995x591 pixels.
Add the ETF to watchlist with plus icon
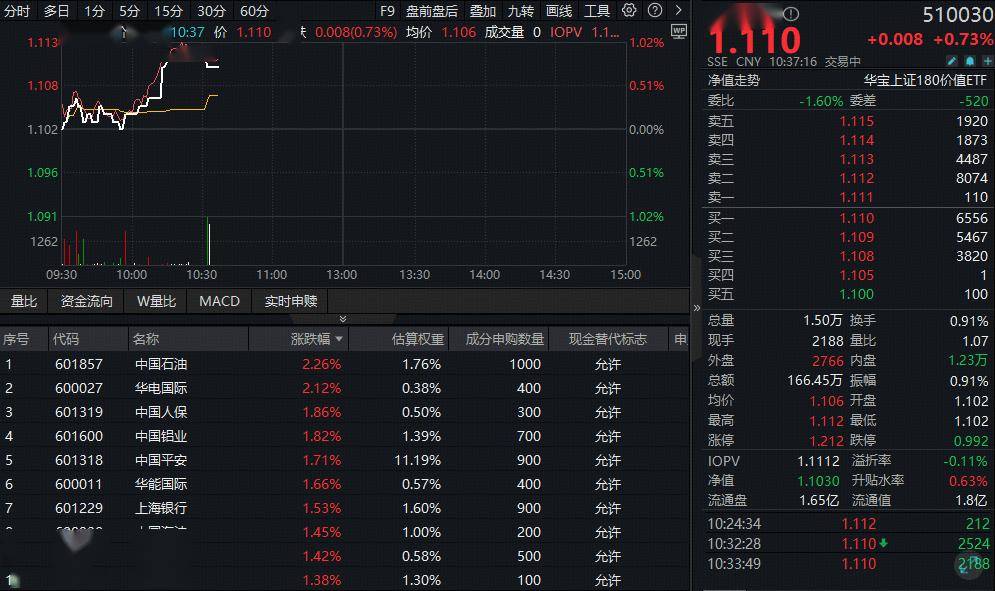pyautogui.click(x=985, y=62)
